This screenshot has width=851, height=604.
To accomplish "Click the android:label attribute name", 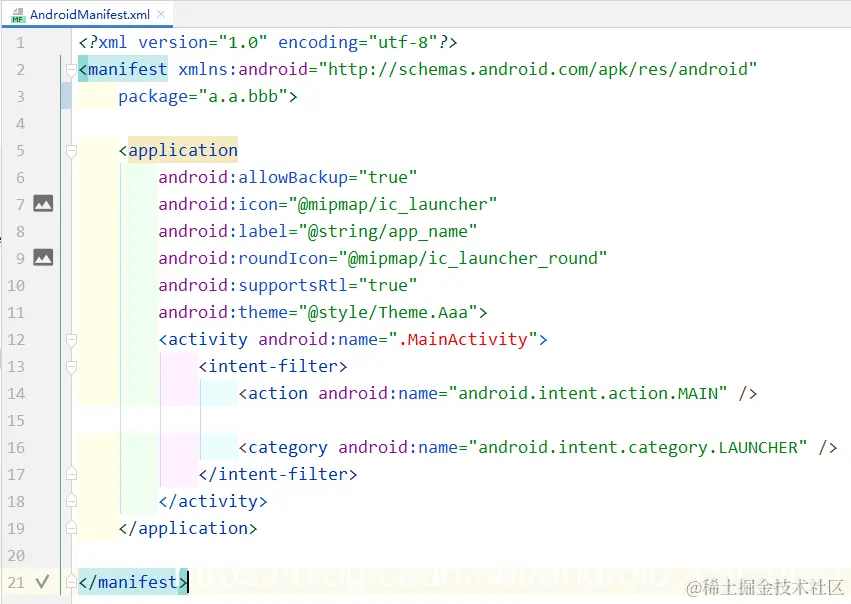I will coord(223,232).
